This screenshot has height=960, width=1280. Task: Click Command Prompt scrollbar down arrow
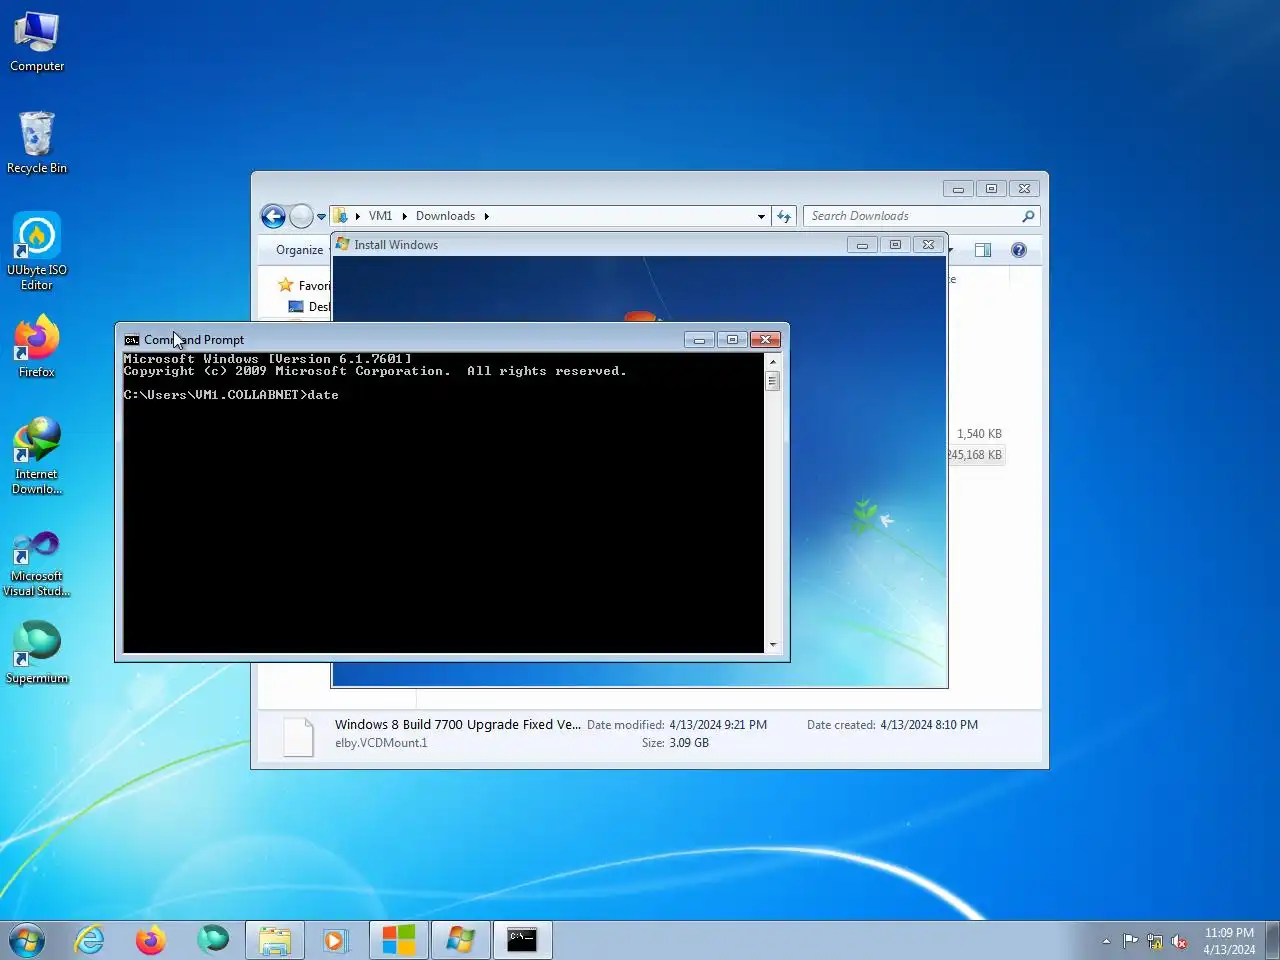772,645
